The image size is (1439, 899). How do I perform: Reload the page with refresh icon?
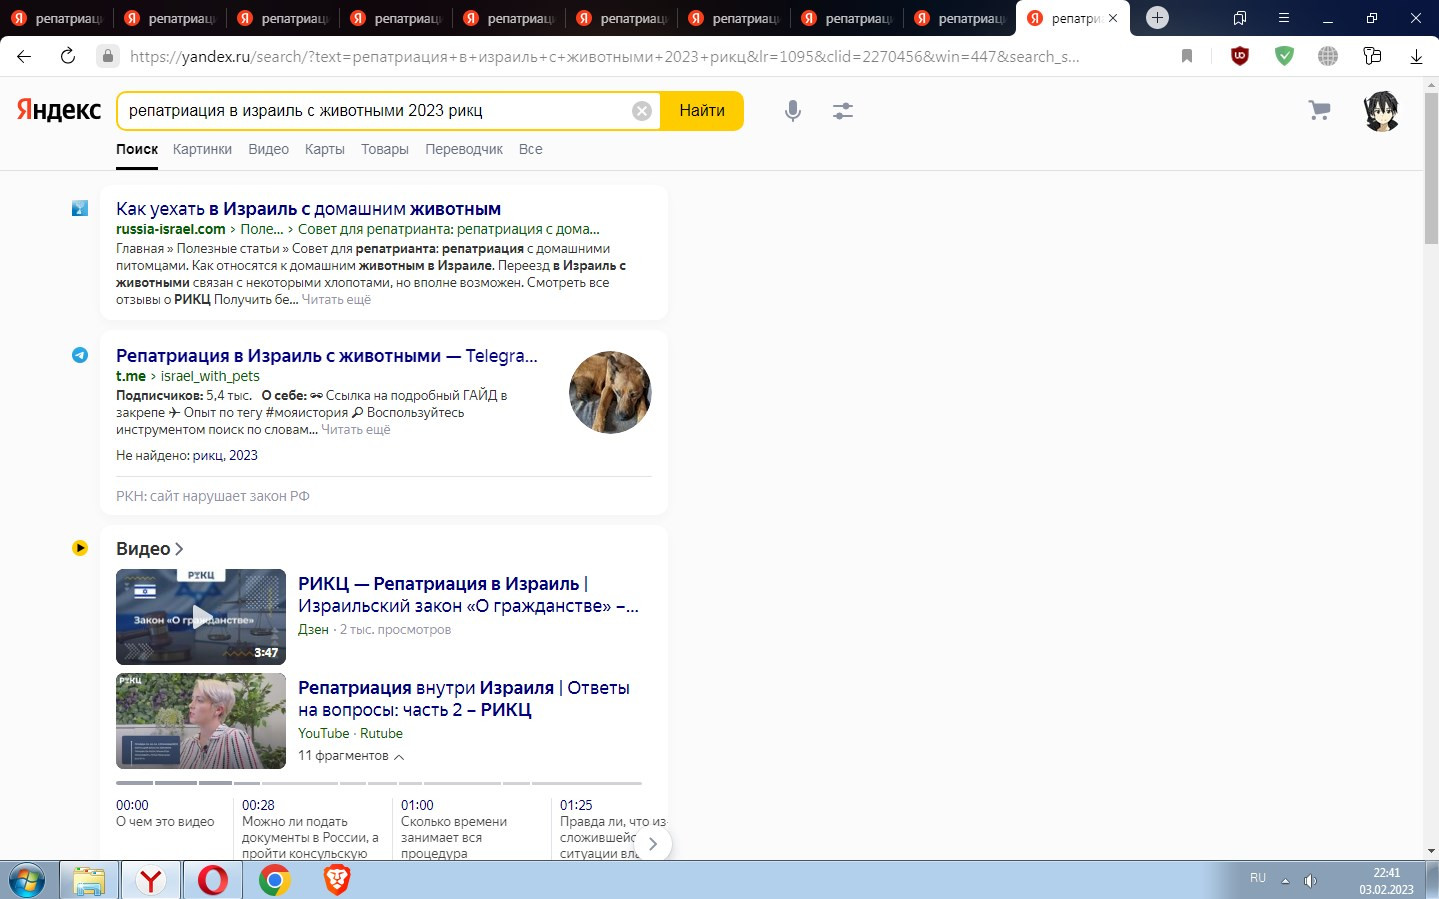(x=68, y=56)
